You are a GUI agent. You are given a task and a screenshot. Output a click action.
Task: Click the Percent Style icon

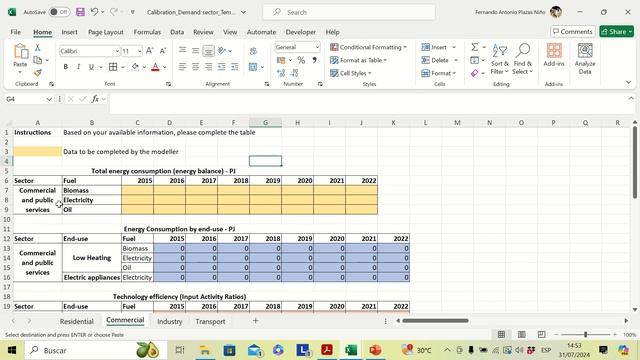(301, 60)
